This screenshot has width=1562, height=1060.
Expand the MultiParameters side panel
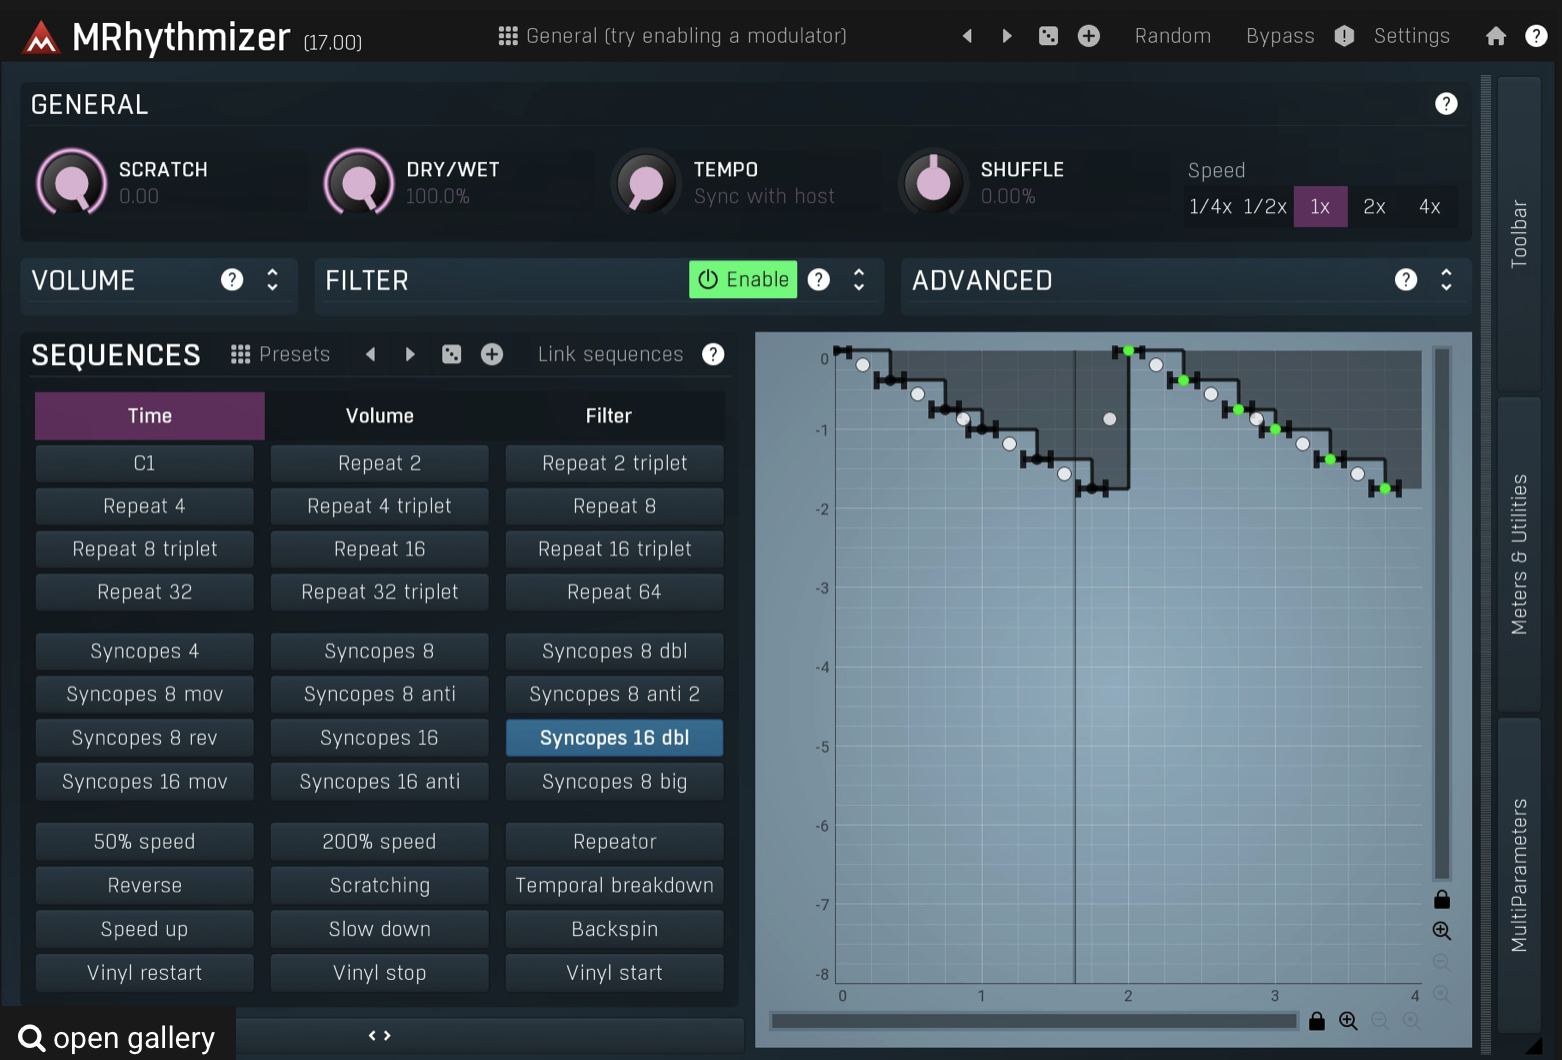[1519, 875]
